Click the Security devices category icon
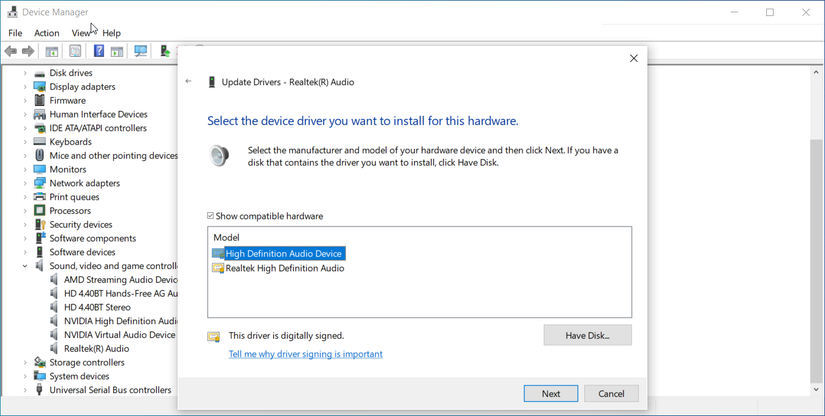825x416 pixels. (x=39, y=225)
